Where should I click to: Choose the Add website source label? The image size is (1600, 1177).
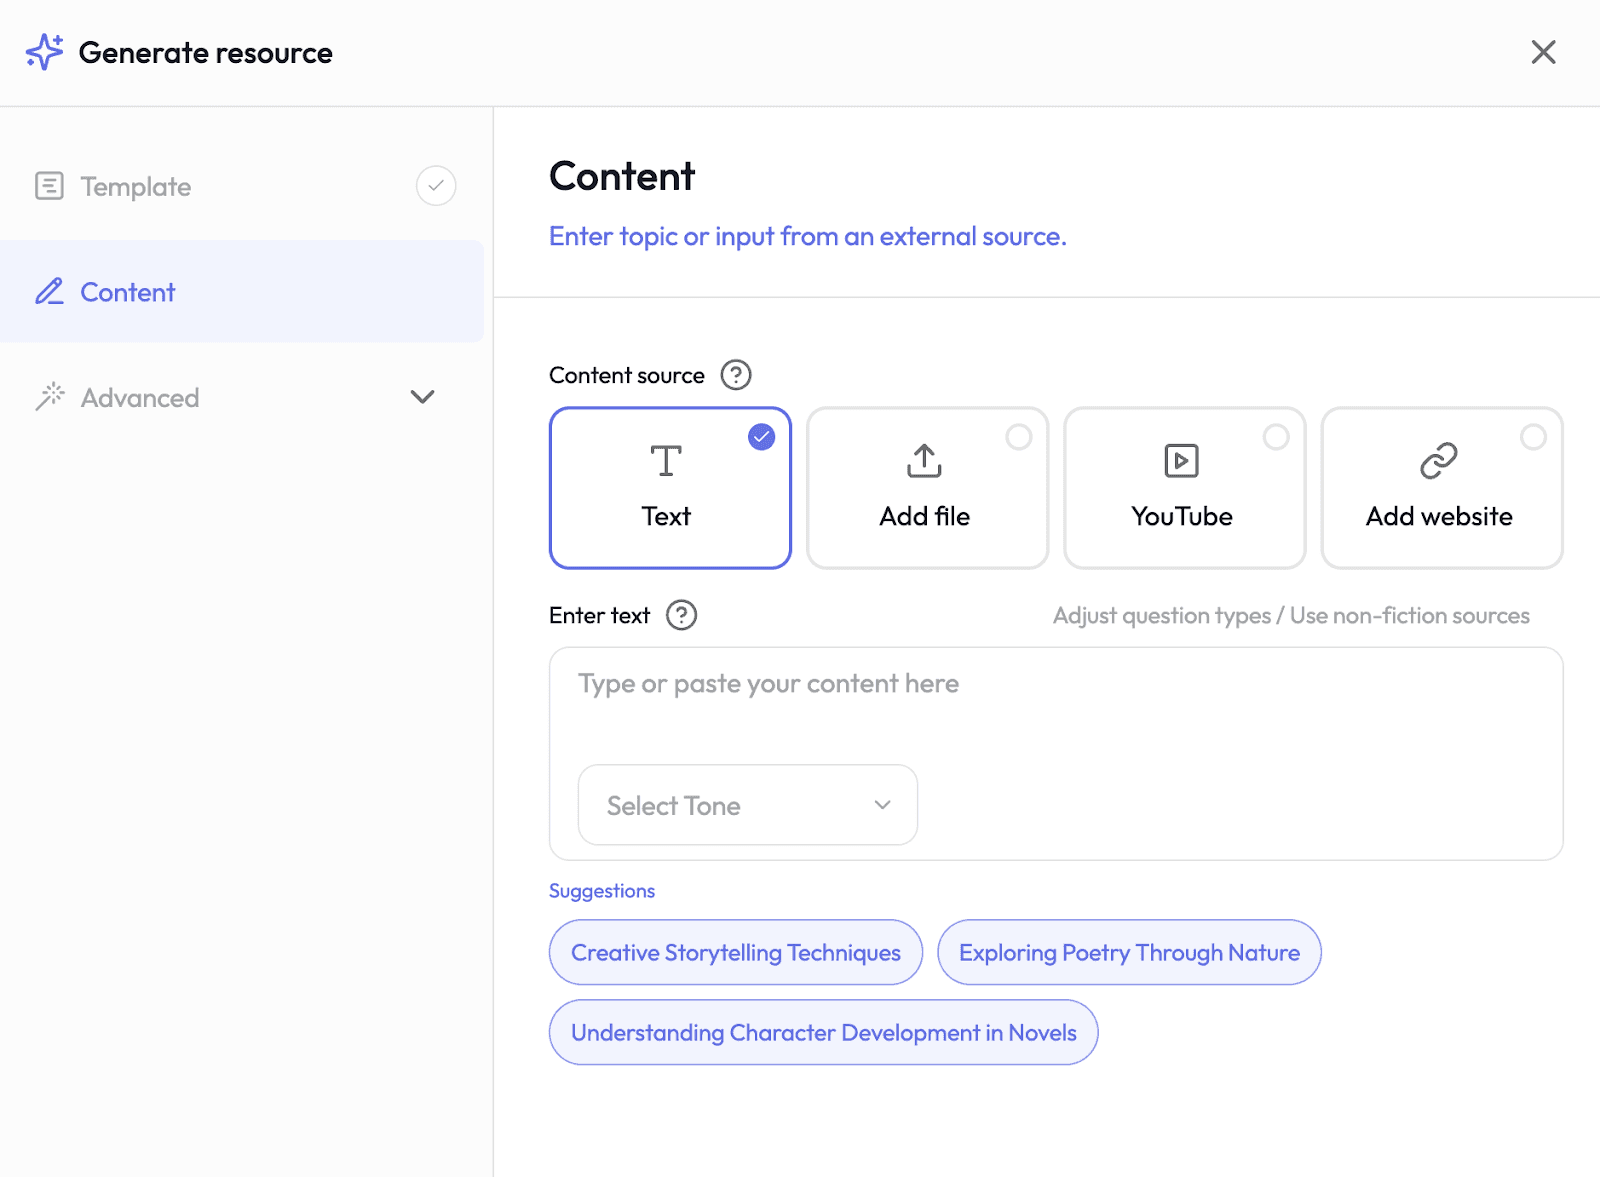coord(1439,516)
